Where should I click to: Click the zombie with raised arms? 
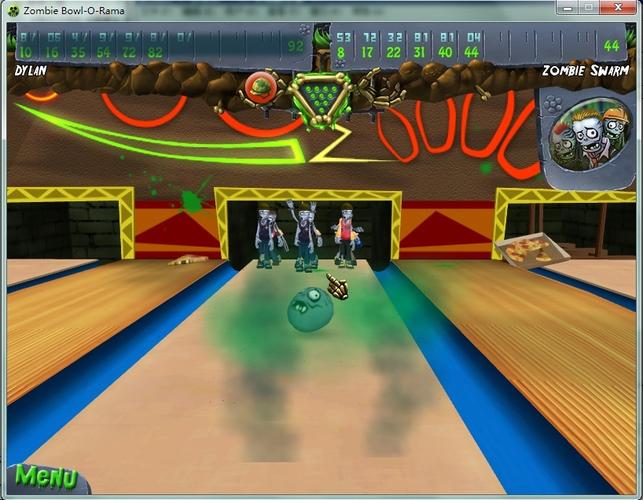click(x=305, y=235)
